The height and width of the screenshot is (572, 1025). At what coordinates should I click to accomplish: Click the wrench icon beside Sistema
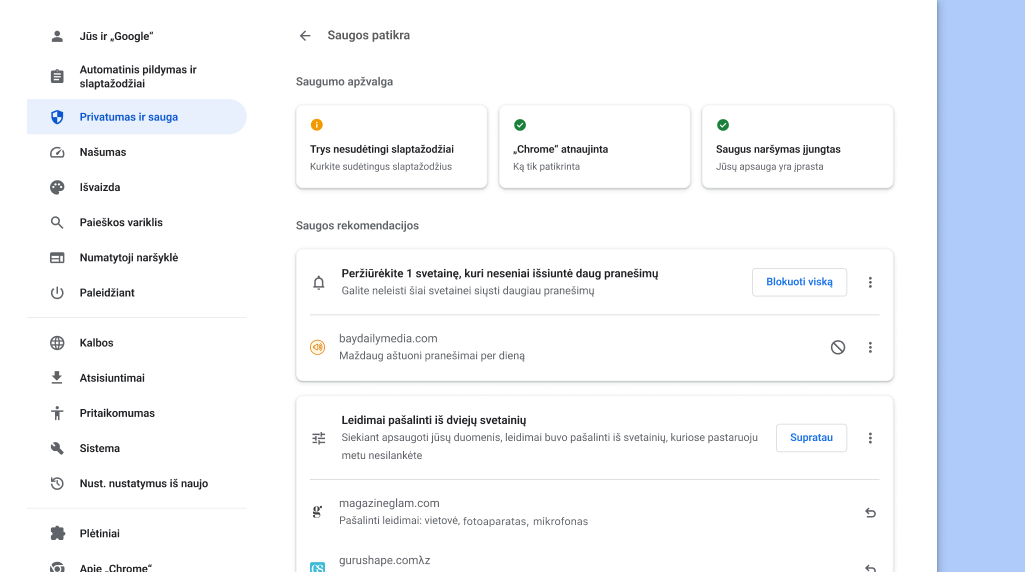(57, 448)
